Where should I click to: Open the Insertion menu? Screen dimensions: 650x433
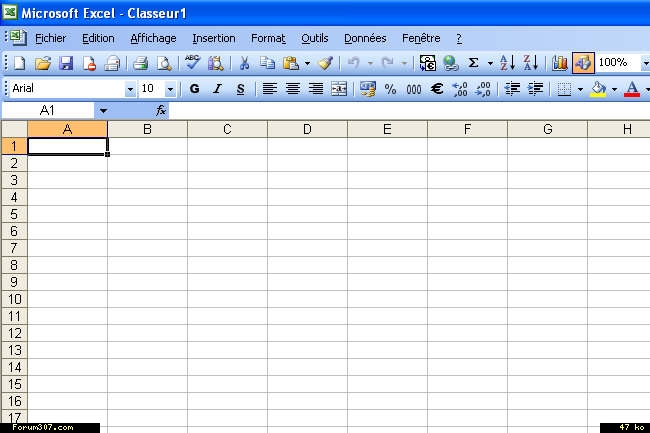[214, 38]
